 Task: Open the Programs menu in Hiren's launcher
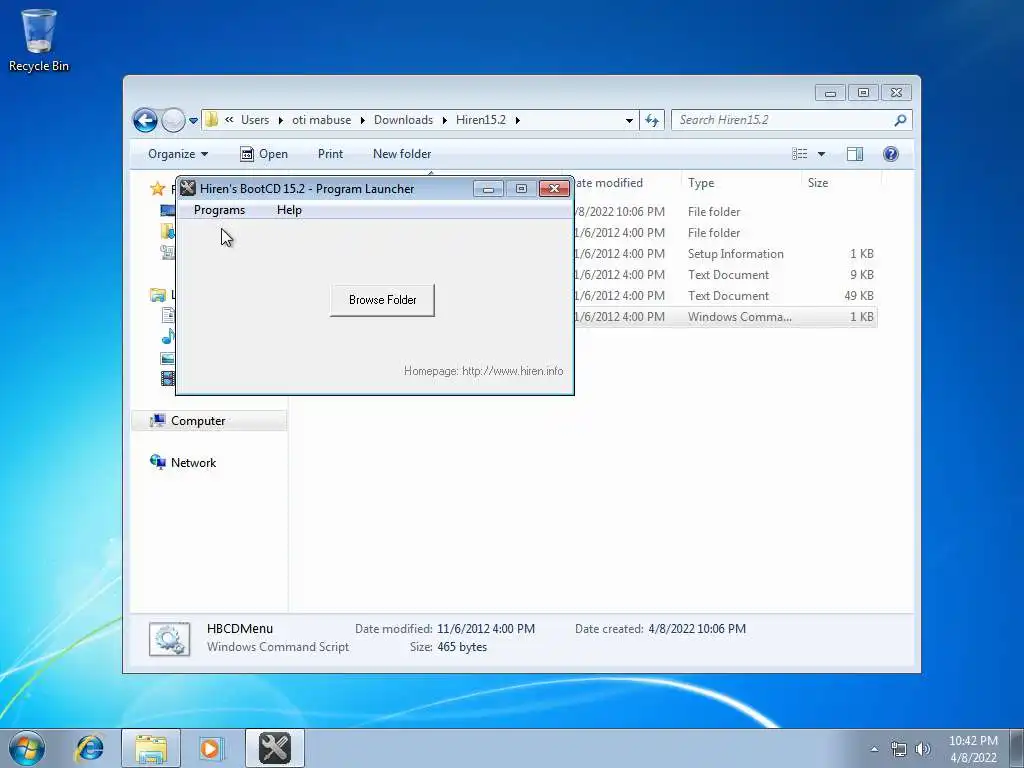coord(219,210)
